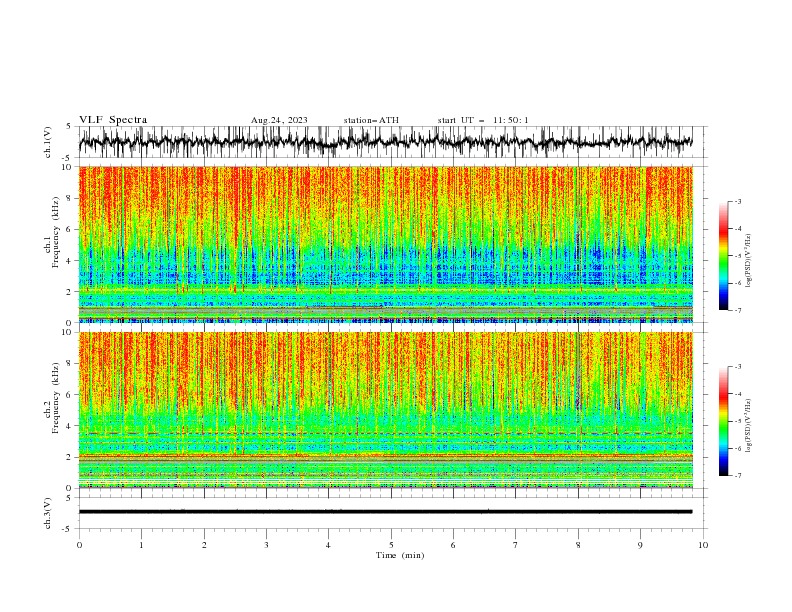792x612 pixels.
Task: Click the "Time (min)" x-axis label
Action: (x=400, y=555)
